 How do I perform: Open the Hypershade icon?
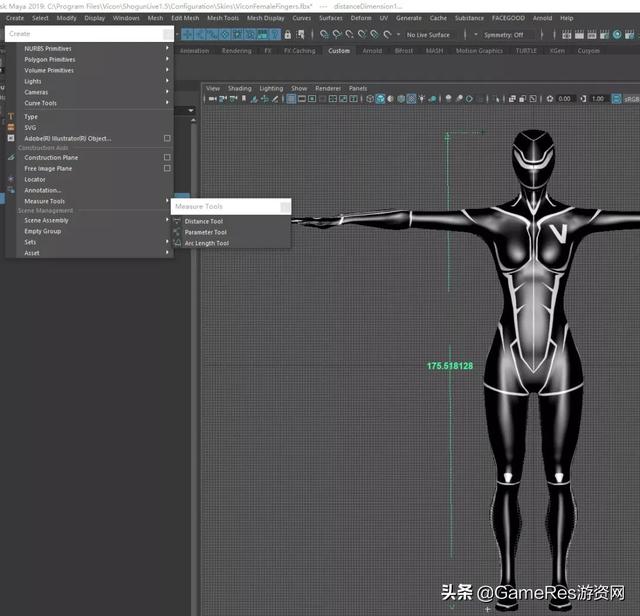click(x=617, y=35)
